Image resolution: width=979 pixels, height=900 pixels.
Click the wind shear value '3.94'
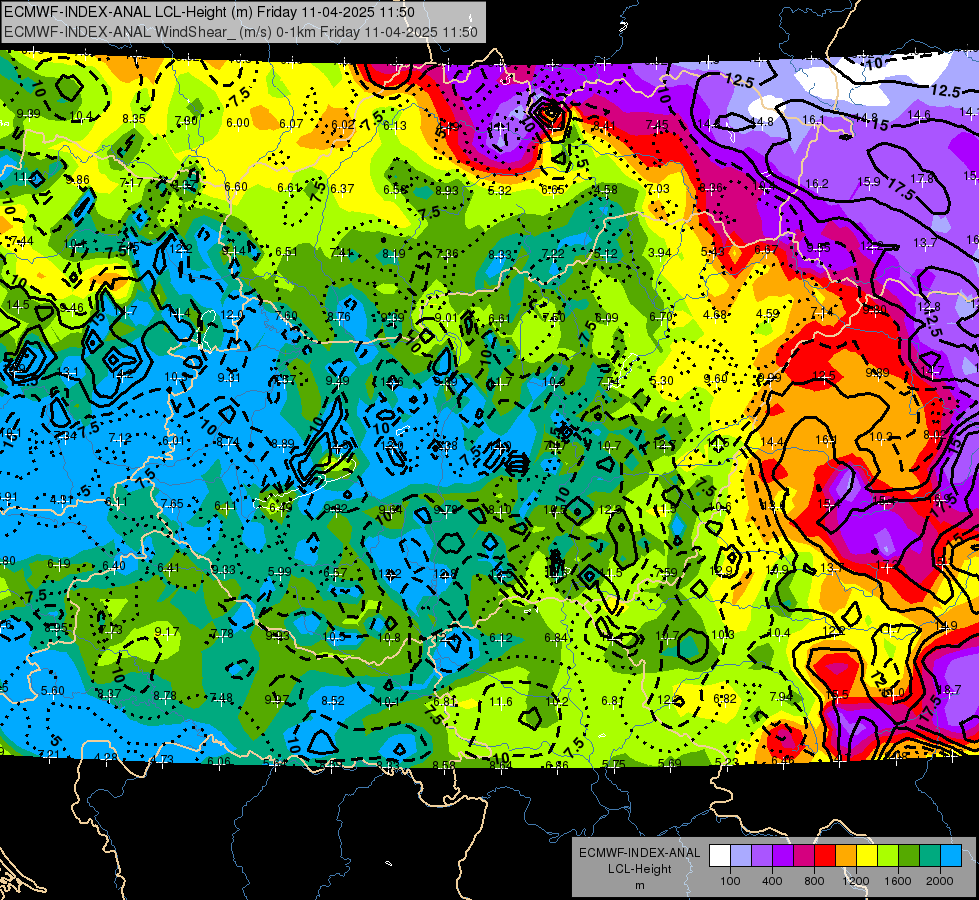[x=660, y=252]
